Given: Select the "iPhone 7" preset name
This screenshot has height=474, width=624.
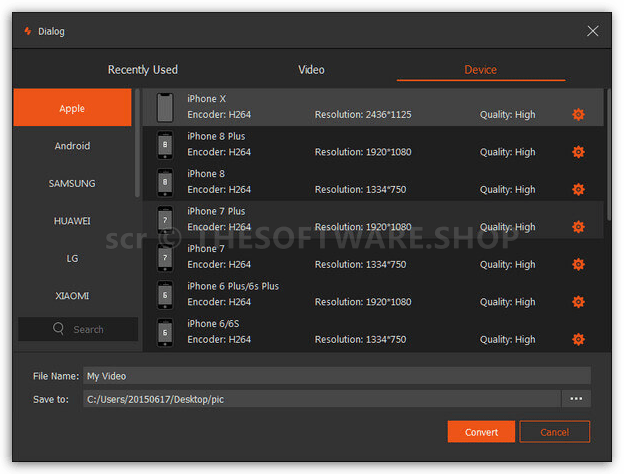Looking at the screenshot, I should click(x=206, y=249).
